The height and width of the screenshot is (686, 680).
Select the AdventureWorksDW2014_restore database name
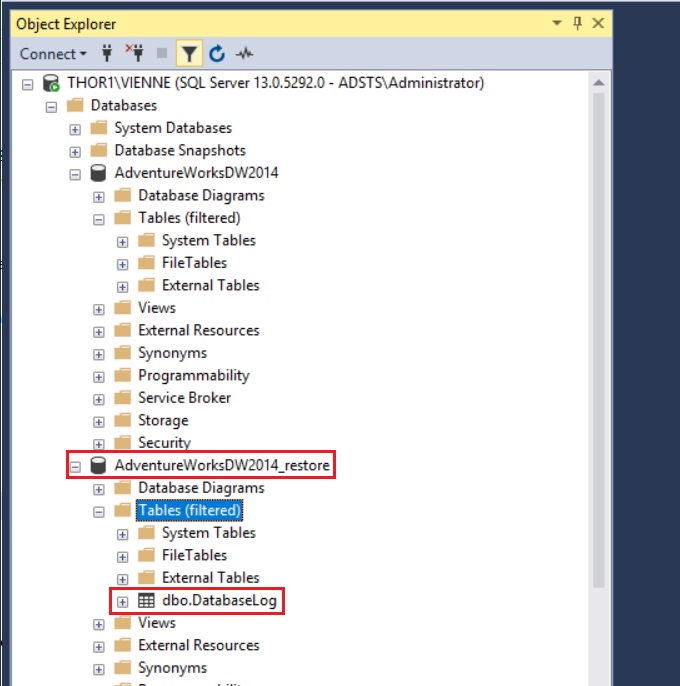point(222,465)
